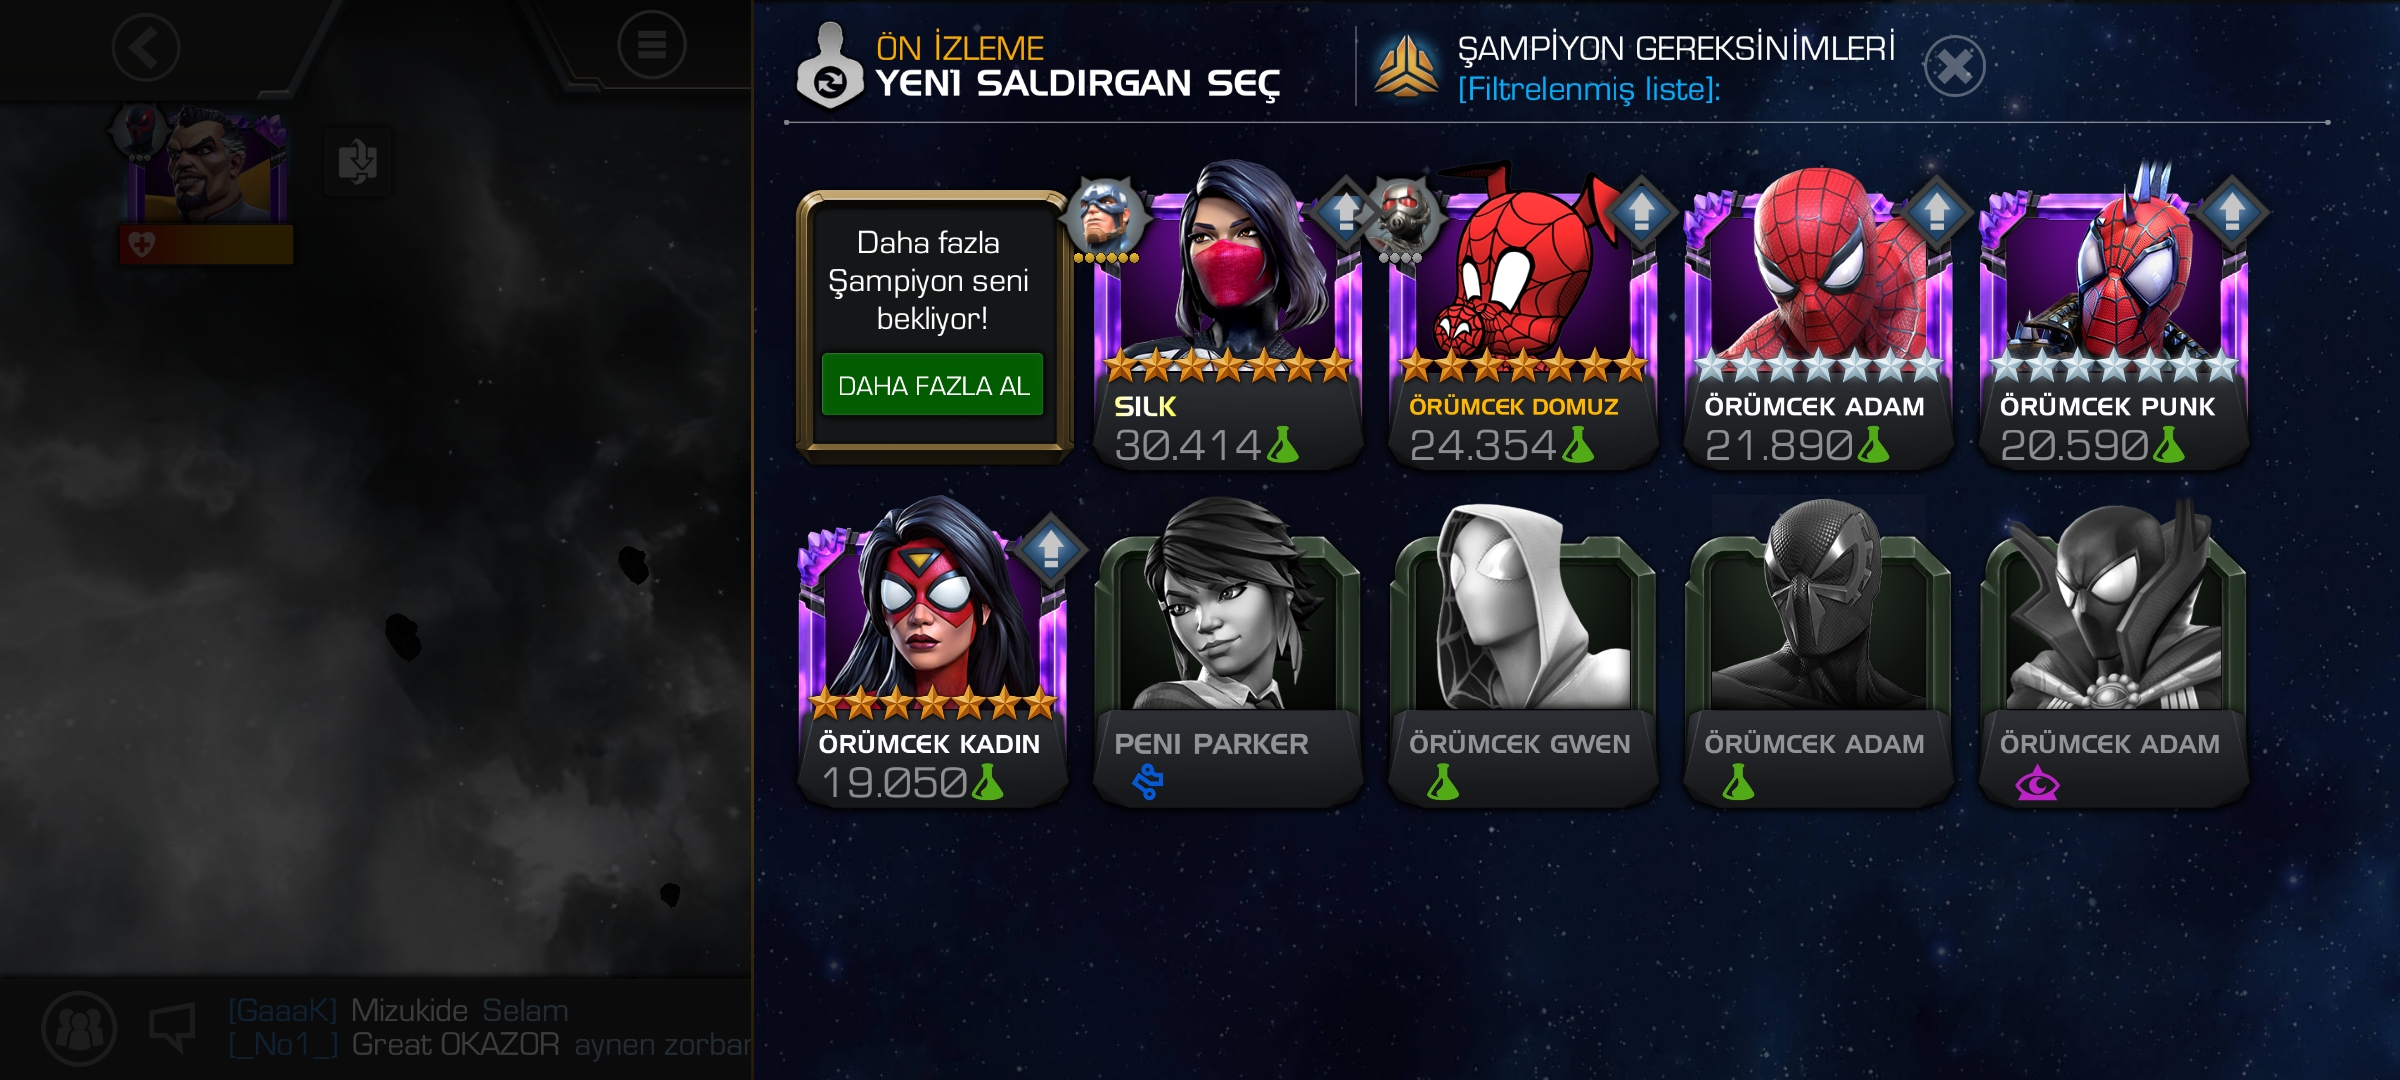Select the red Örümcek Adam champion

(x=1817, y=320)
